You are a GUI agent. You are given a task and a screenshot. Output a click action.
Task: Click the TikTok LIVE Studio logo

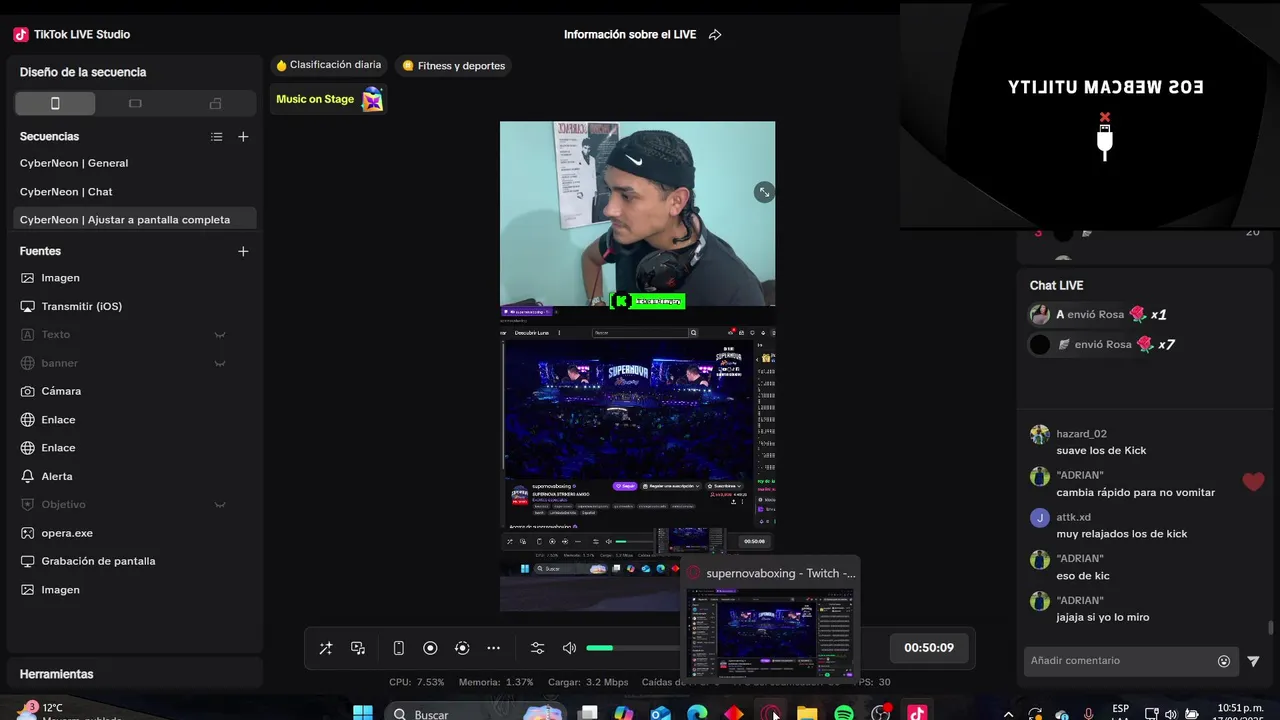coord(21,34)
